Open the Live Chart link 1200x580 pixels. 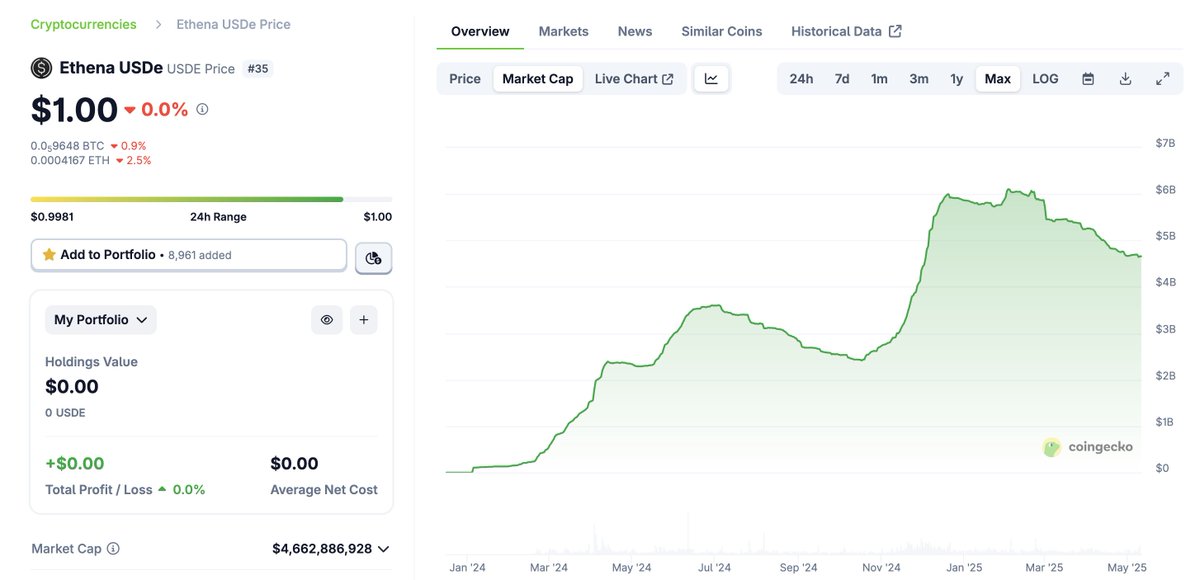634,79
